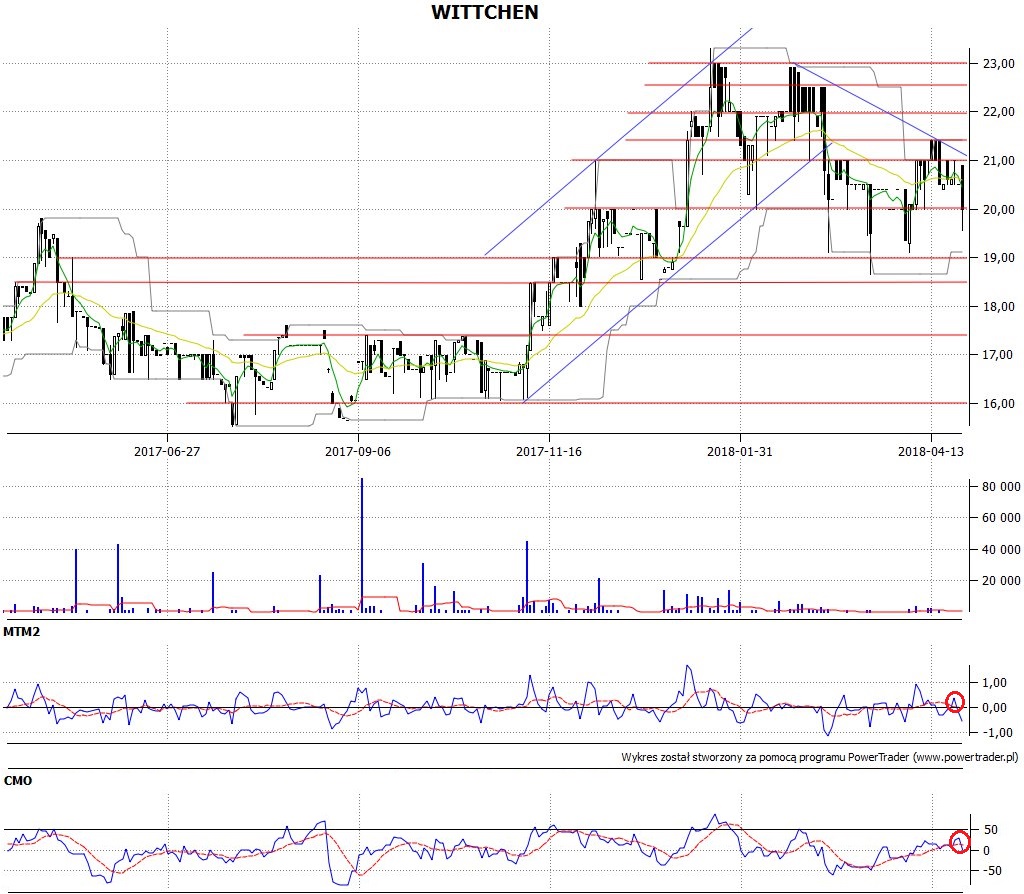The height and width of the screenshot is (894, 1024).
Task: Click the 2017-06-27 date label
Action: (x=167, y=451)
